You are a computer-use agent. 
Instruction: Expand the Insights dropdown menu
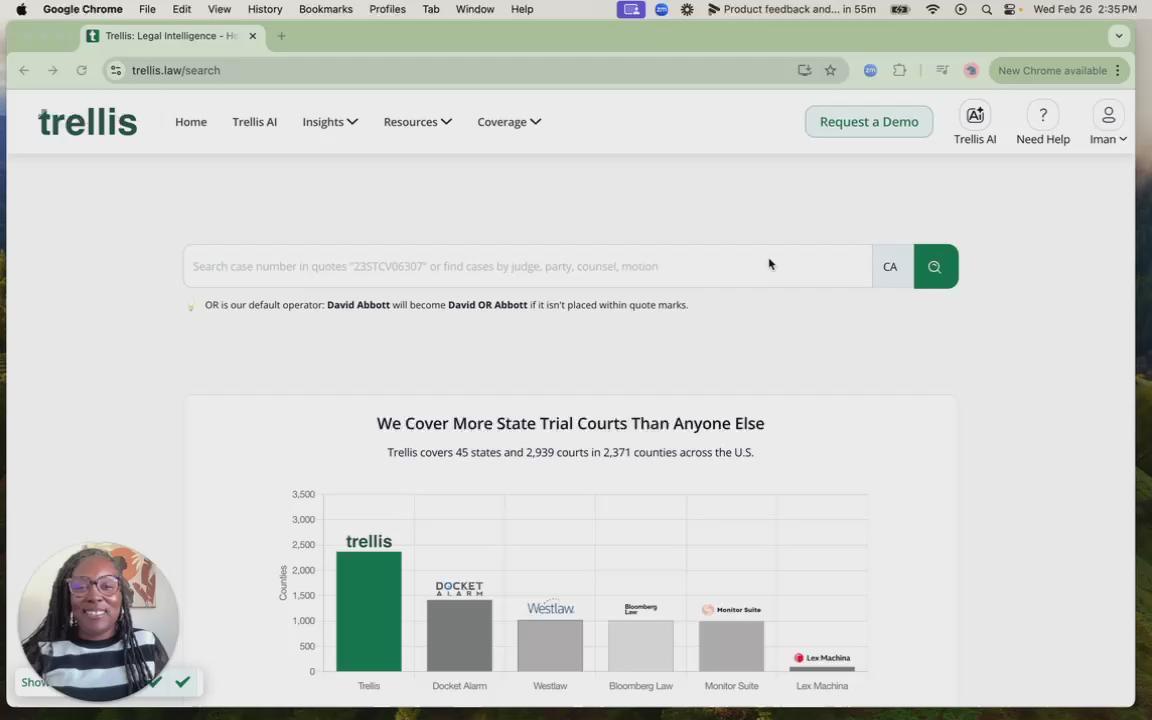coord(330,122)
